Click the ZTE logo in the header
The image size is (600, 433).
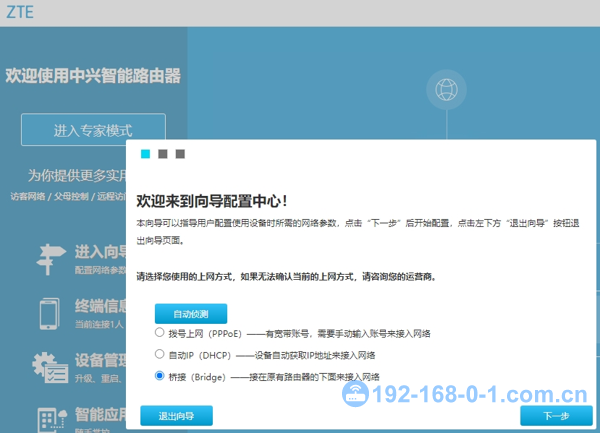(20, 12)
